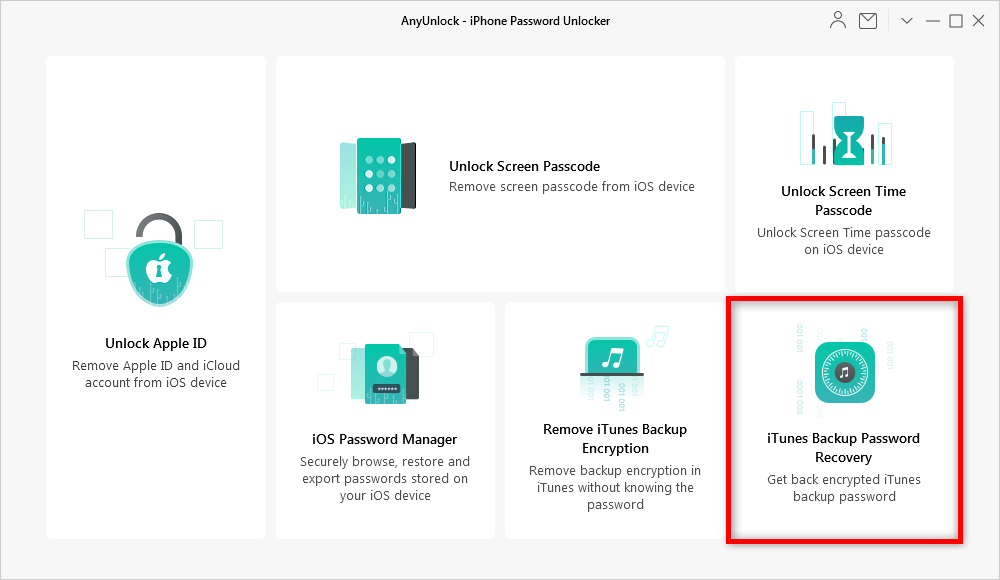Select the Unlock Apple ID title

(x=156, y=343)
